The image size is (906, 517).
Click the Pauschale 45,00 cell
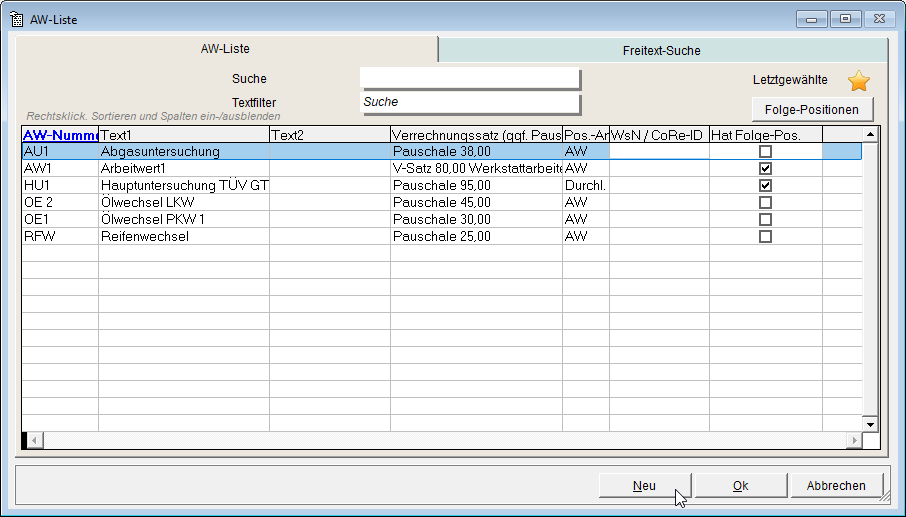pyautogui.click(x=477, y=202)
